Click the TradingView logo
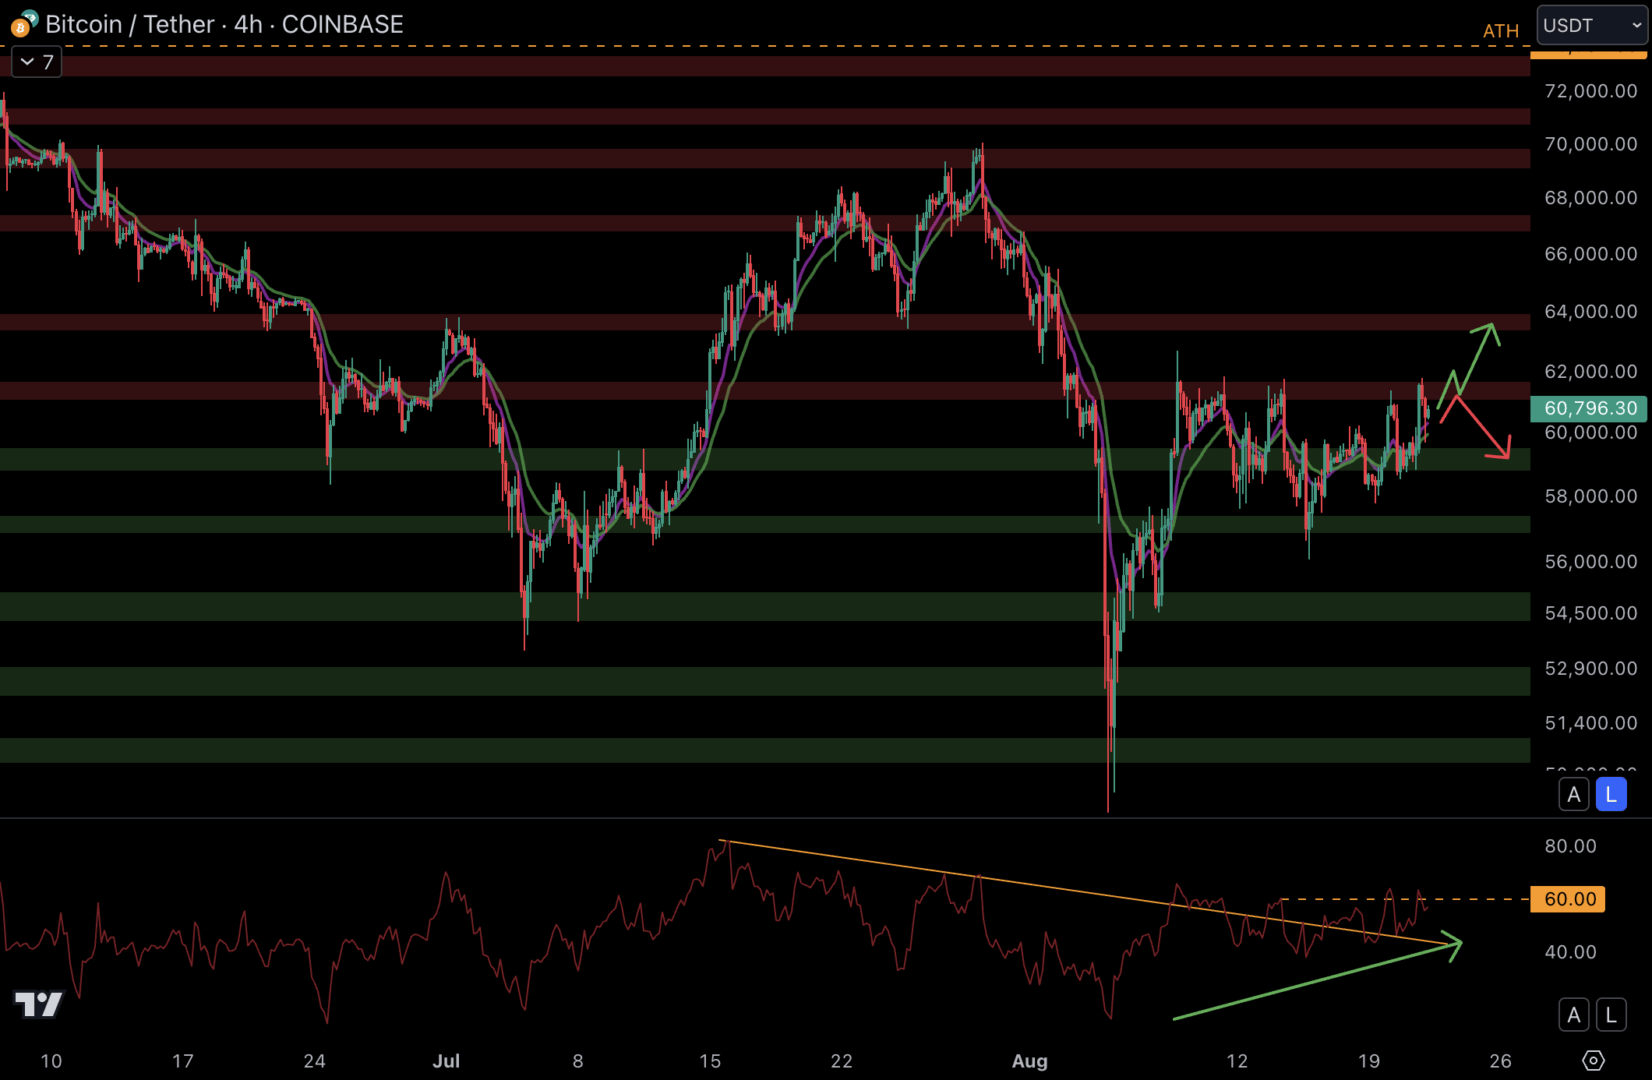Screen dimensions: 1652x1080 38,1003
